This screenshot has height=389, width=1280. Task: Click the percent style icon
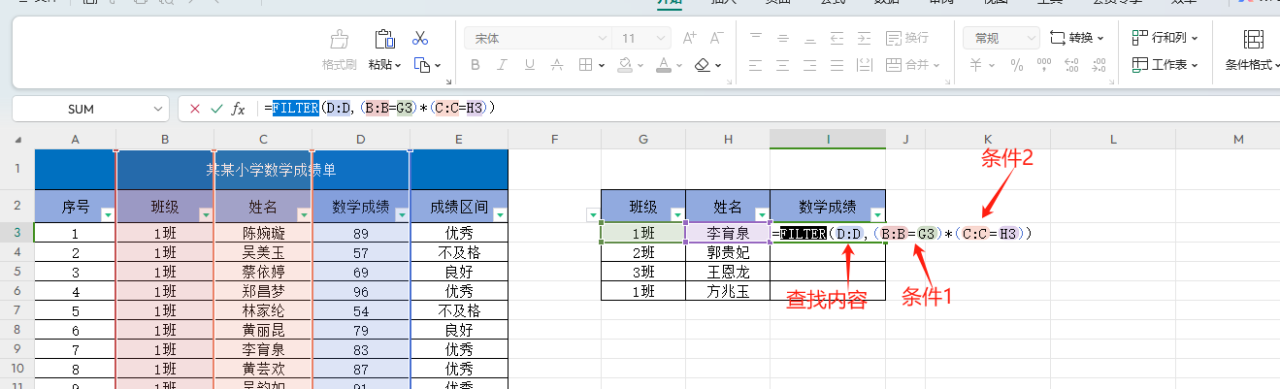(1017, 65)
